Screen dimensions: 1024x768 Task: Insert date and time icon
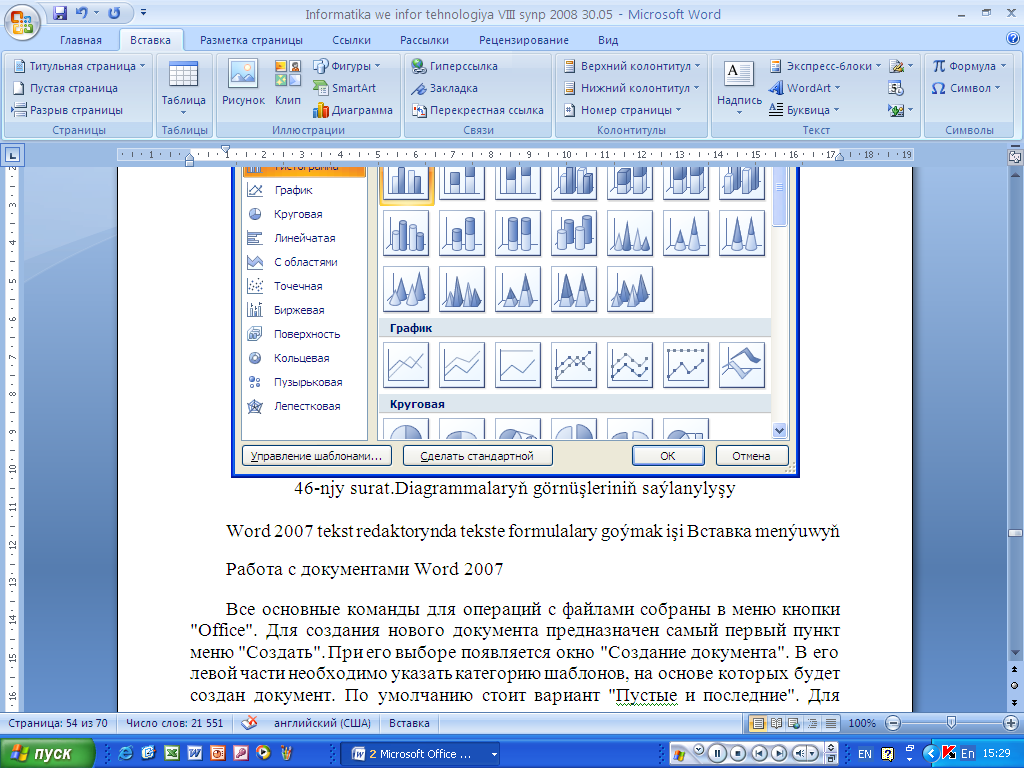coord(896,88)
